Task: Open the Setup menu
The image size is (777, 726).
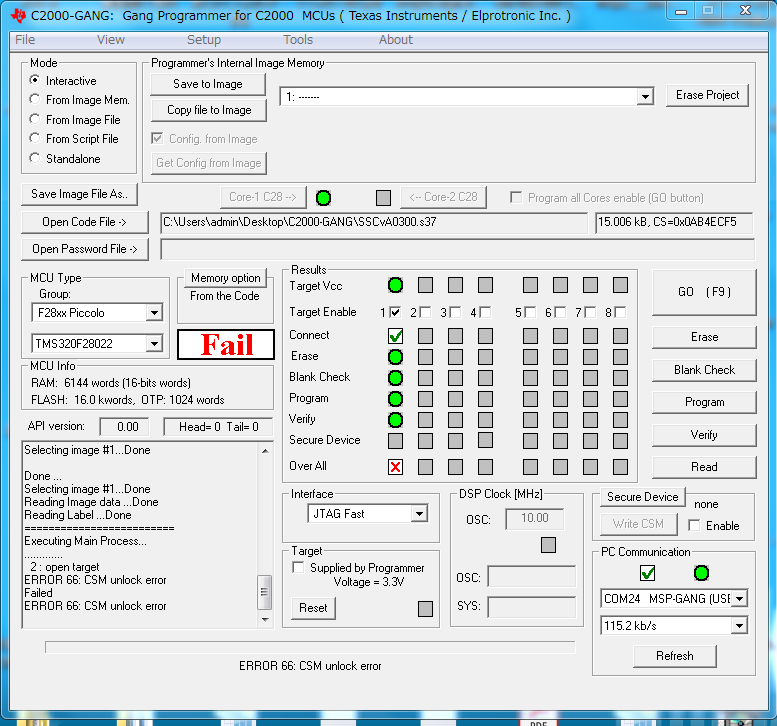Action: (204, 40)
